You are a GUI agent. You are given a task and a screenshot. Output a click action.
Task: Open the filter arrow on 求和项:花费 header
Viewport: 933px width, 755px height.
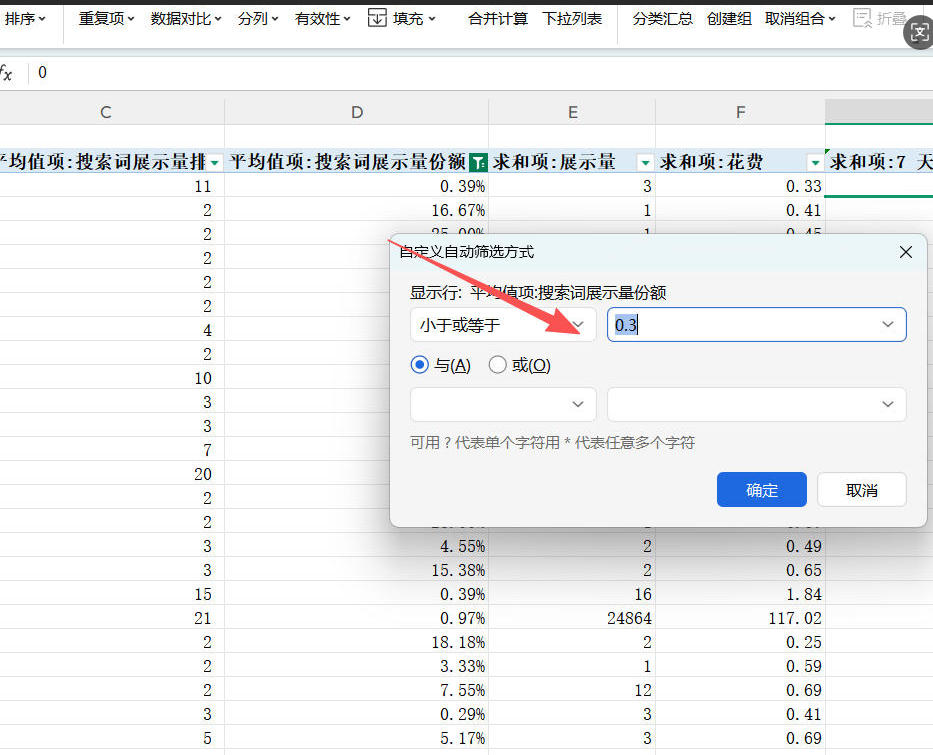pos(815,162)
